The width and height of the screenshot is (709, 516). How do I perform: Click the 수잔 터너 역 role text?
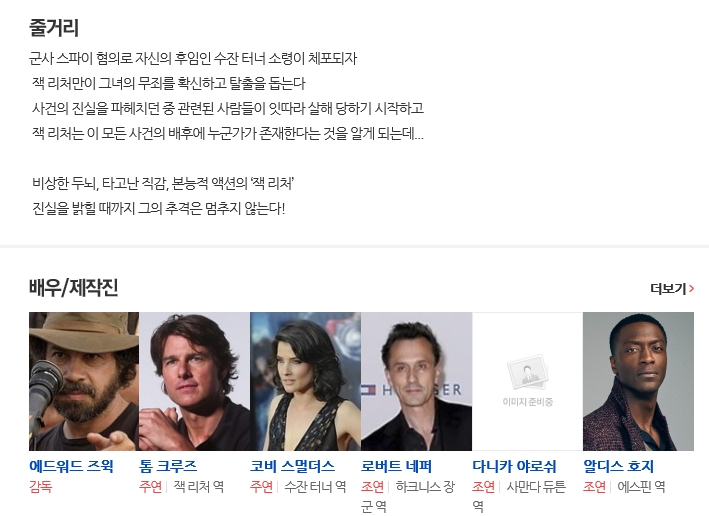(x=315, y=487)
